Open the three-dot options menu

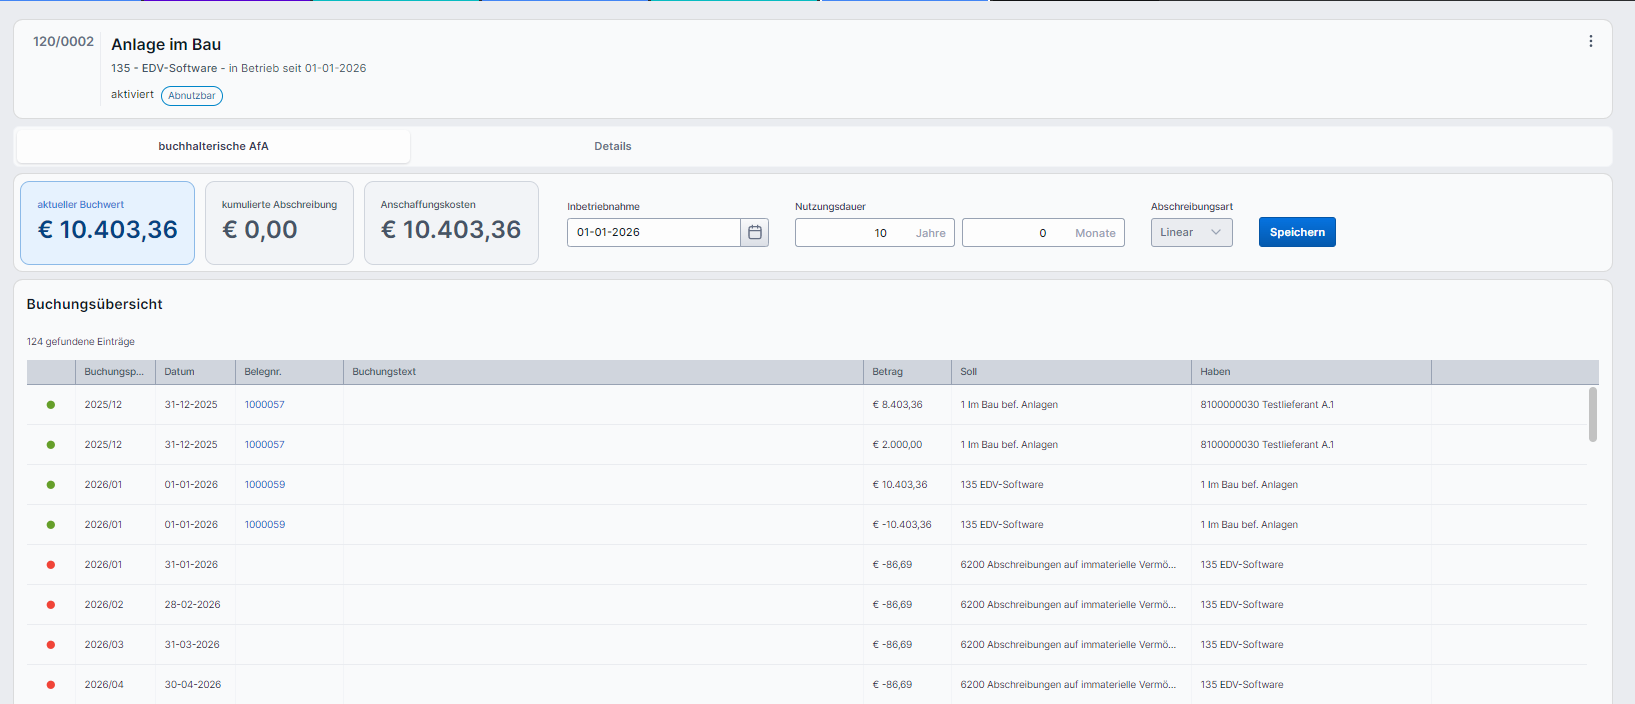click(1590, 41)
